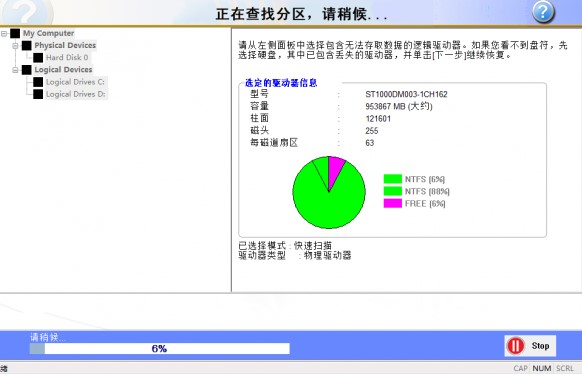Click the 每磁道扇区 field label
Image resolution: width=582 pixels, height=374 pixels.
coord(274,142)
